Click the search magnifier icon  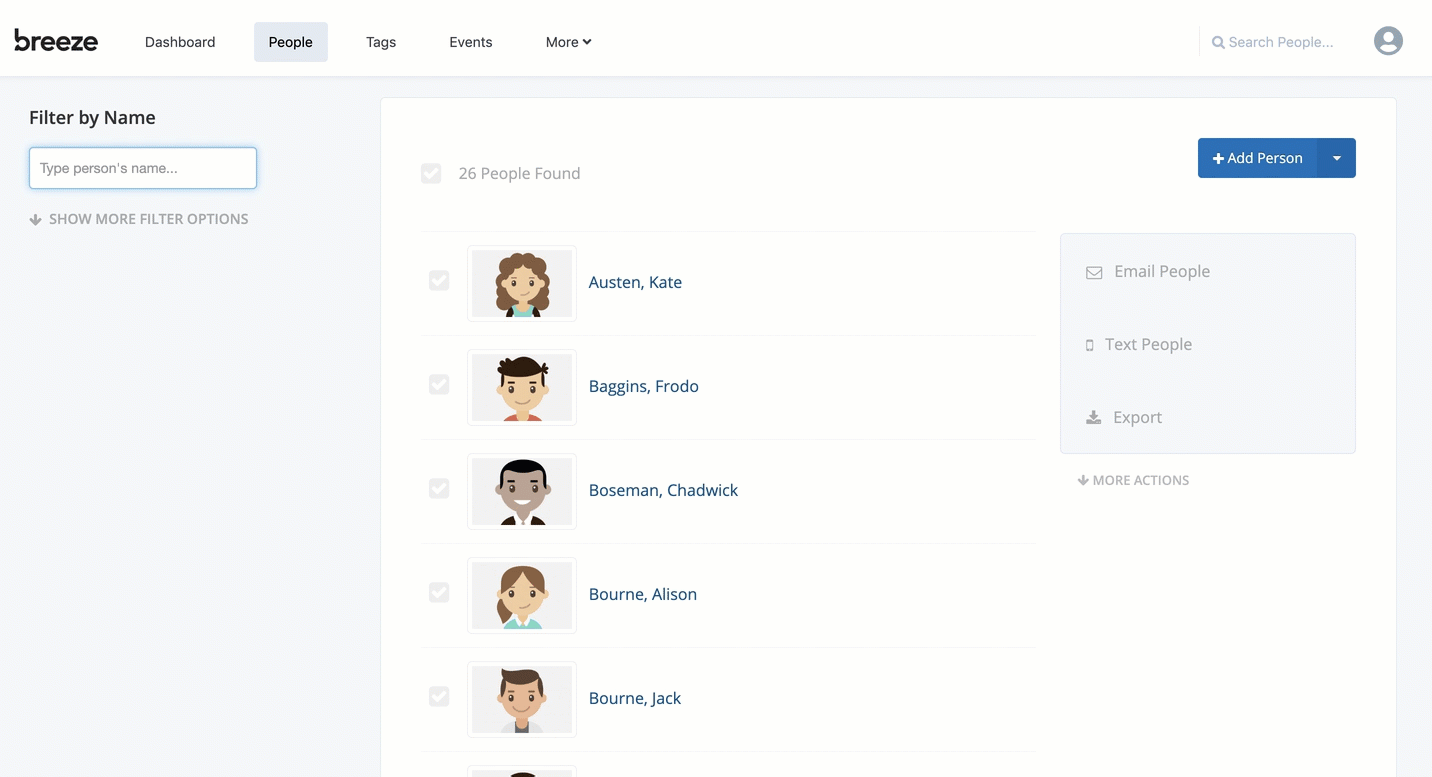coord(1218,43)
